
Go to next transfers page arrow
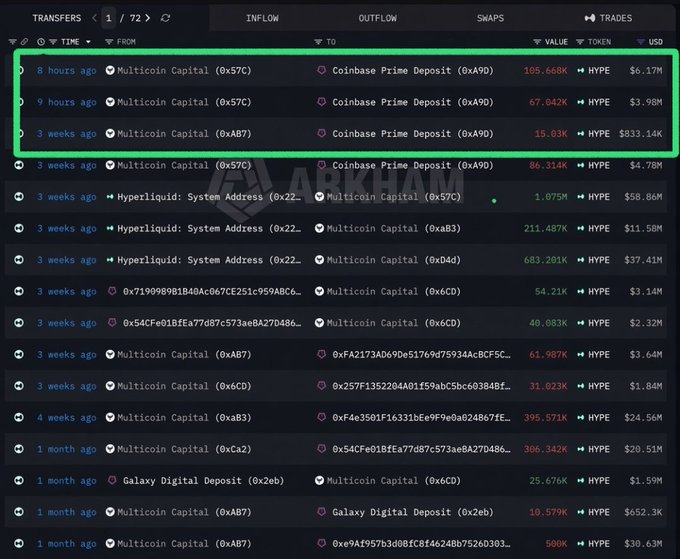tap(148, 18)
